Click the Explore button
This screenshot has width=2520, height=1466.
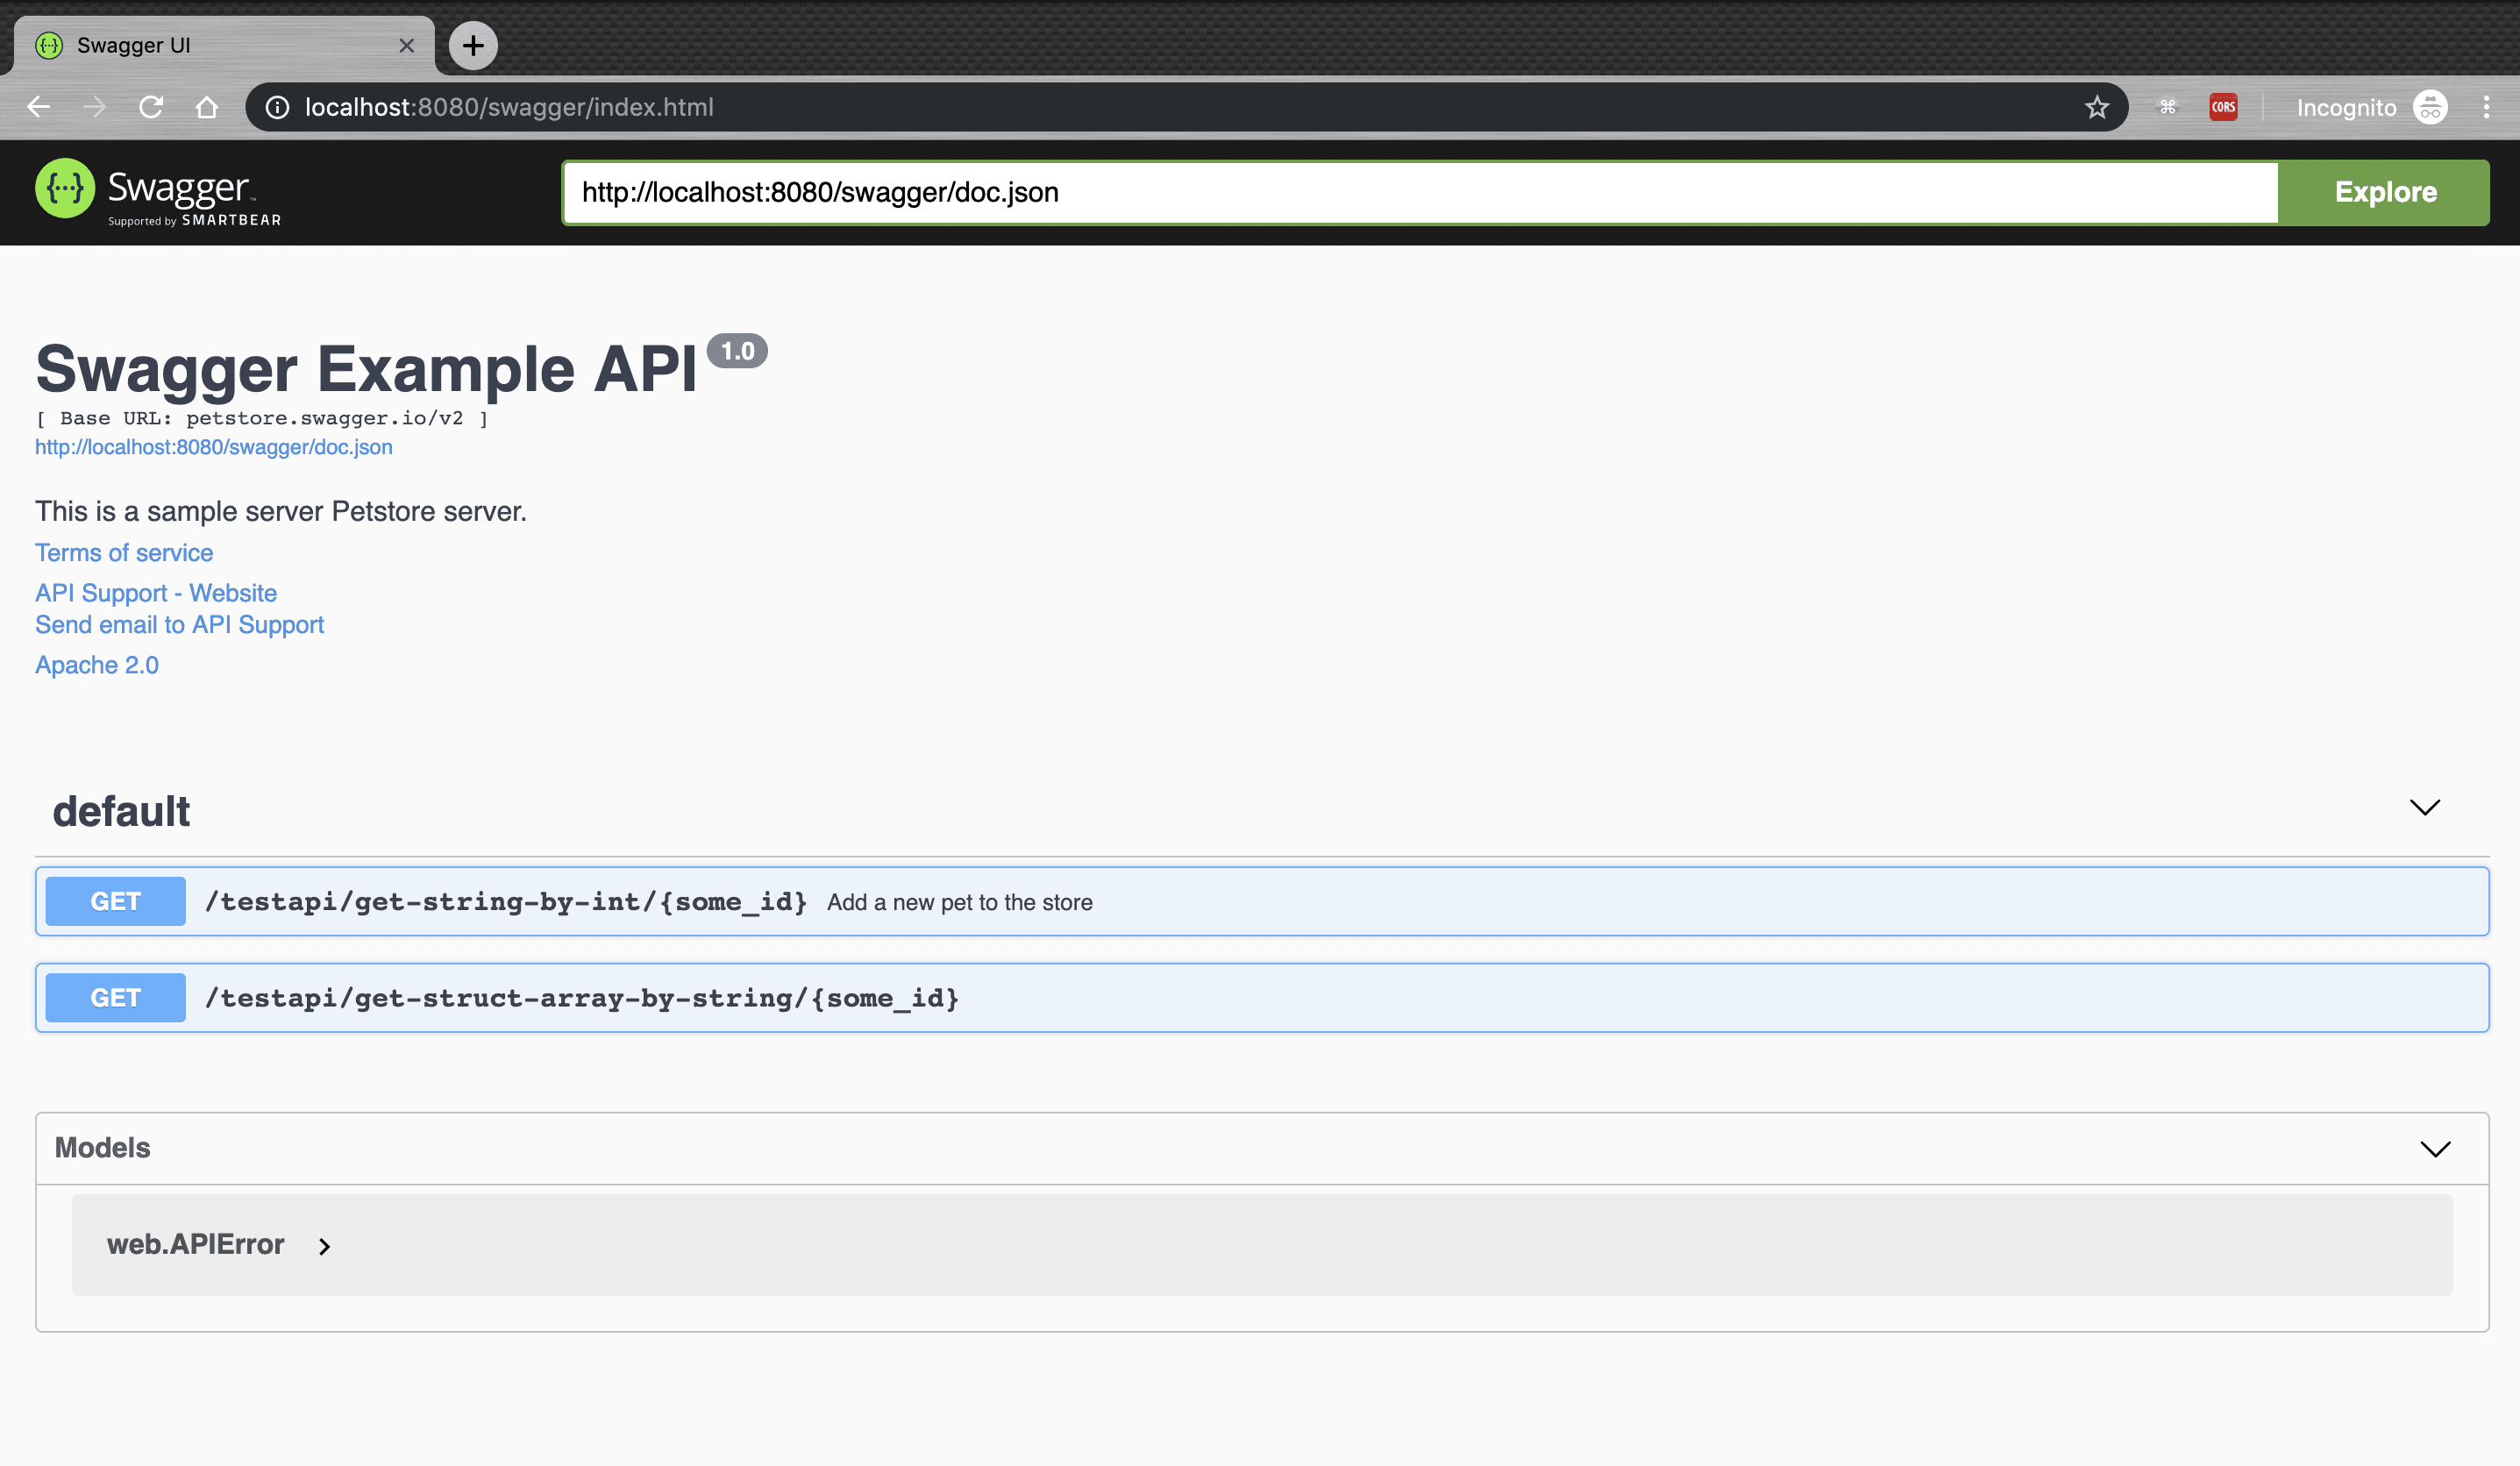[x=2385, y=192]
